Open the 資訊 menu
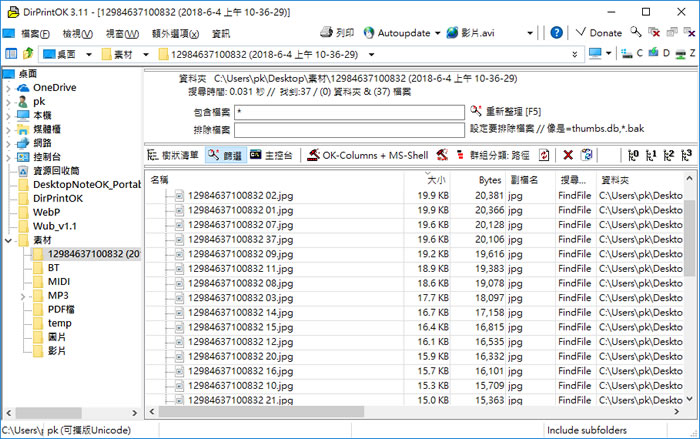 pyautogui.click(x=221, y=33)
